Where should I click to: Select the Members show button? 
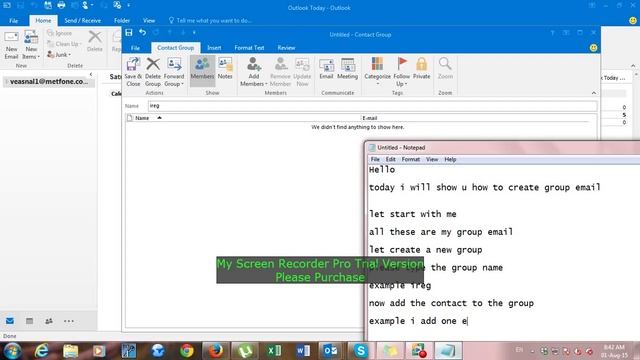pos(202,71)
